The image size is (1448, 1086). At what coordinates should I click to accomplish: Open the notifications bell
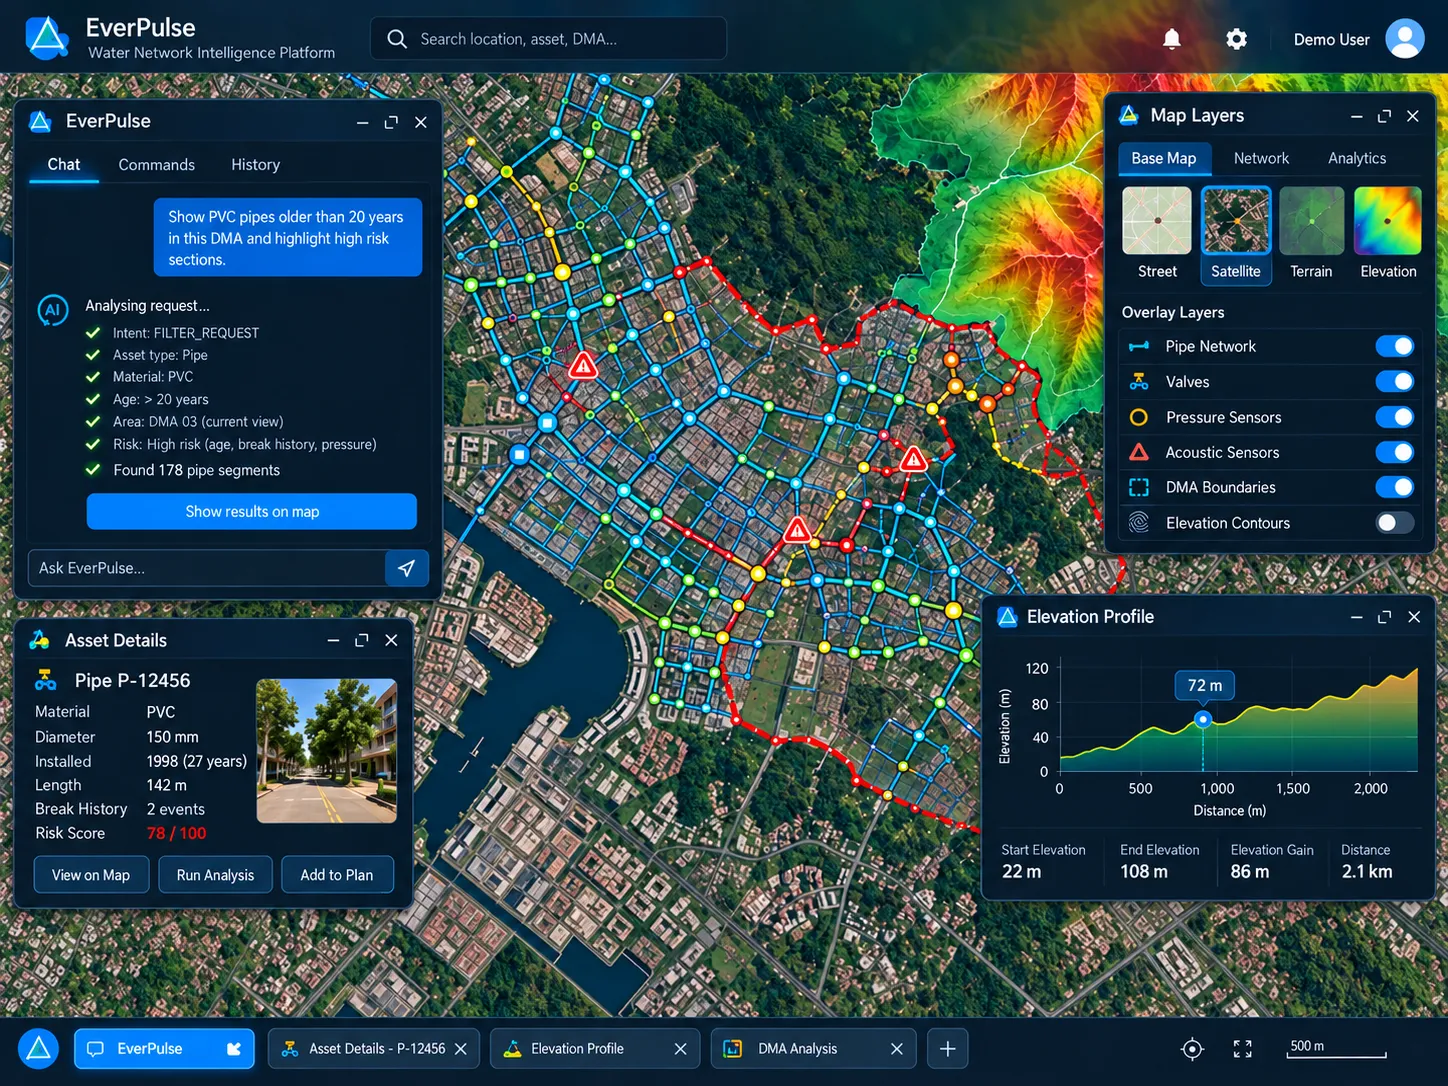[1172, 39]
